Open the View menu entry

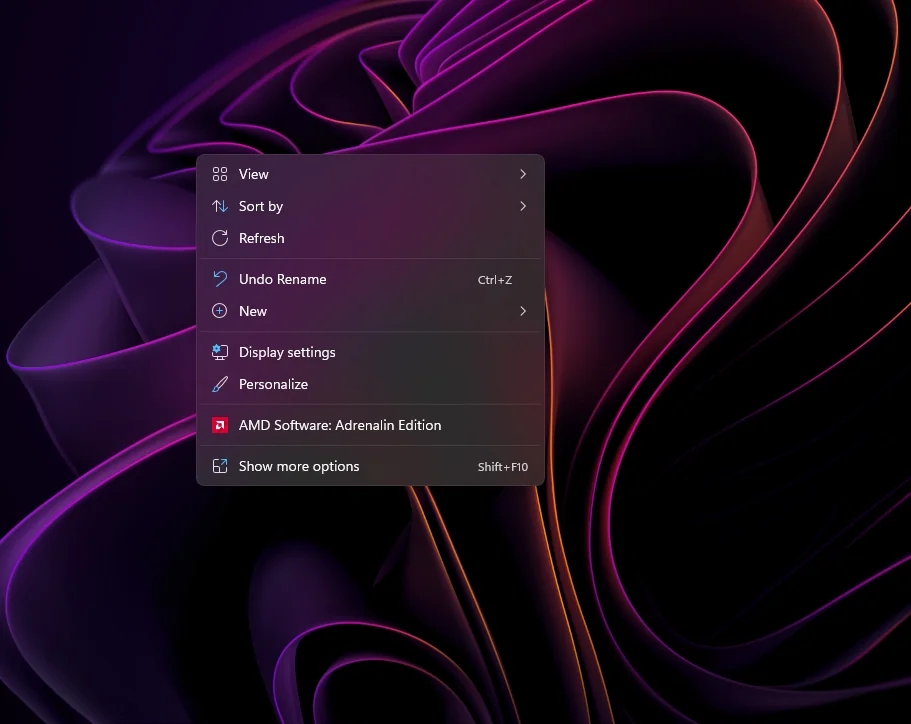coord(371,174)
